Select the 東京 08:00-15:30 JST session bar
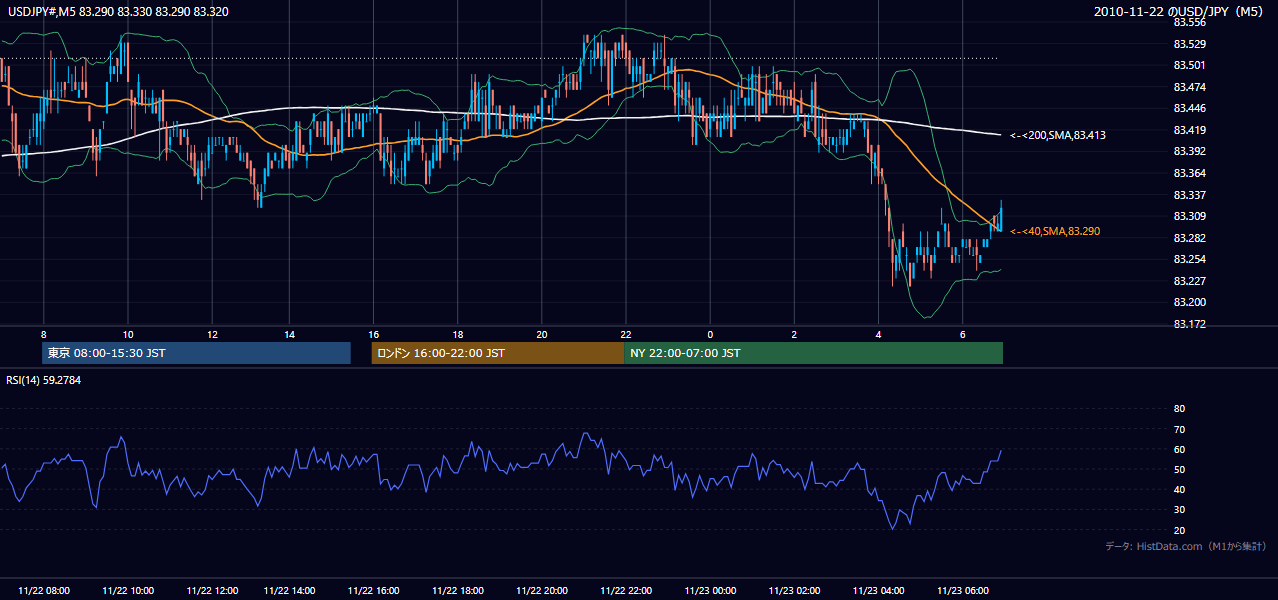 coord(196,353)
